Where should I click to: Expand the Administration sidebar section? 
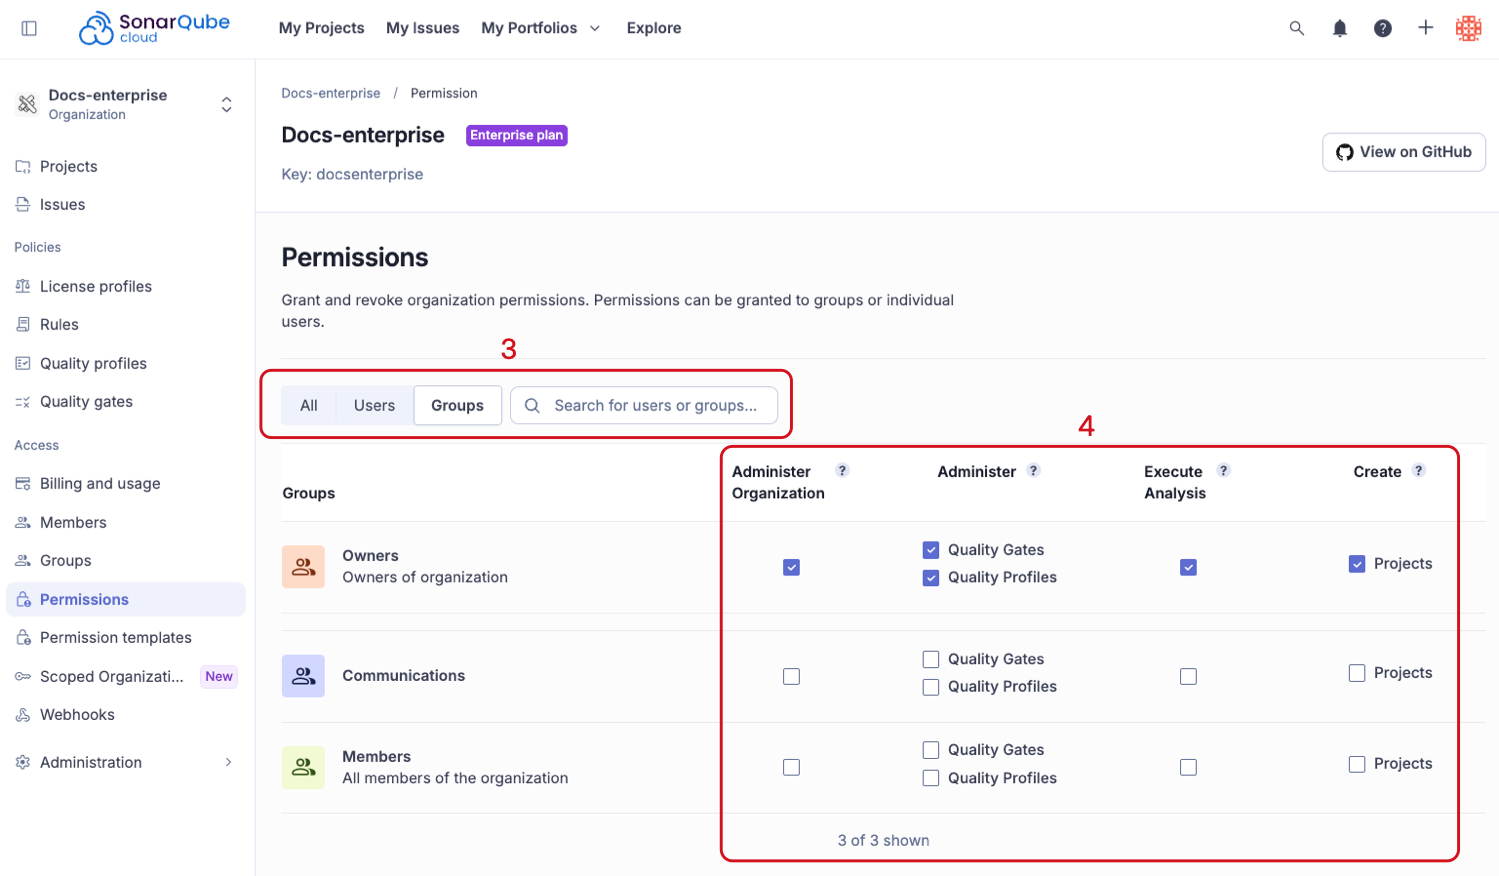(x=125, y=762)
